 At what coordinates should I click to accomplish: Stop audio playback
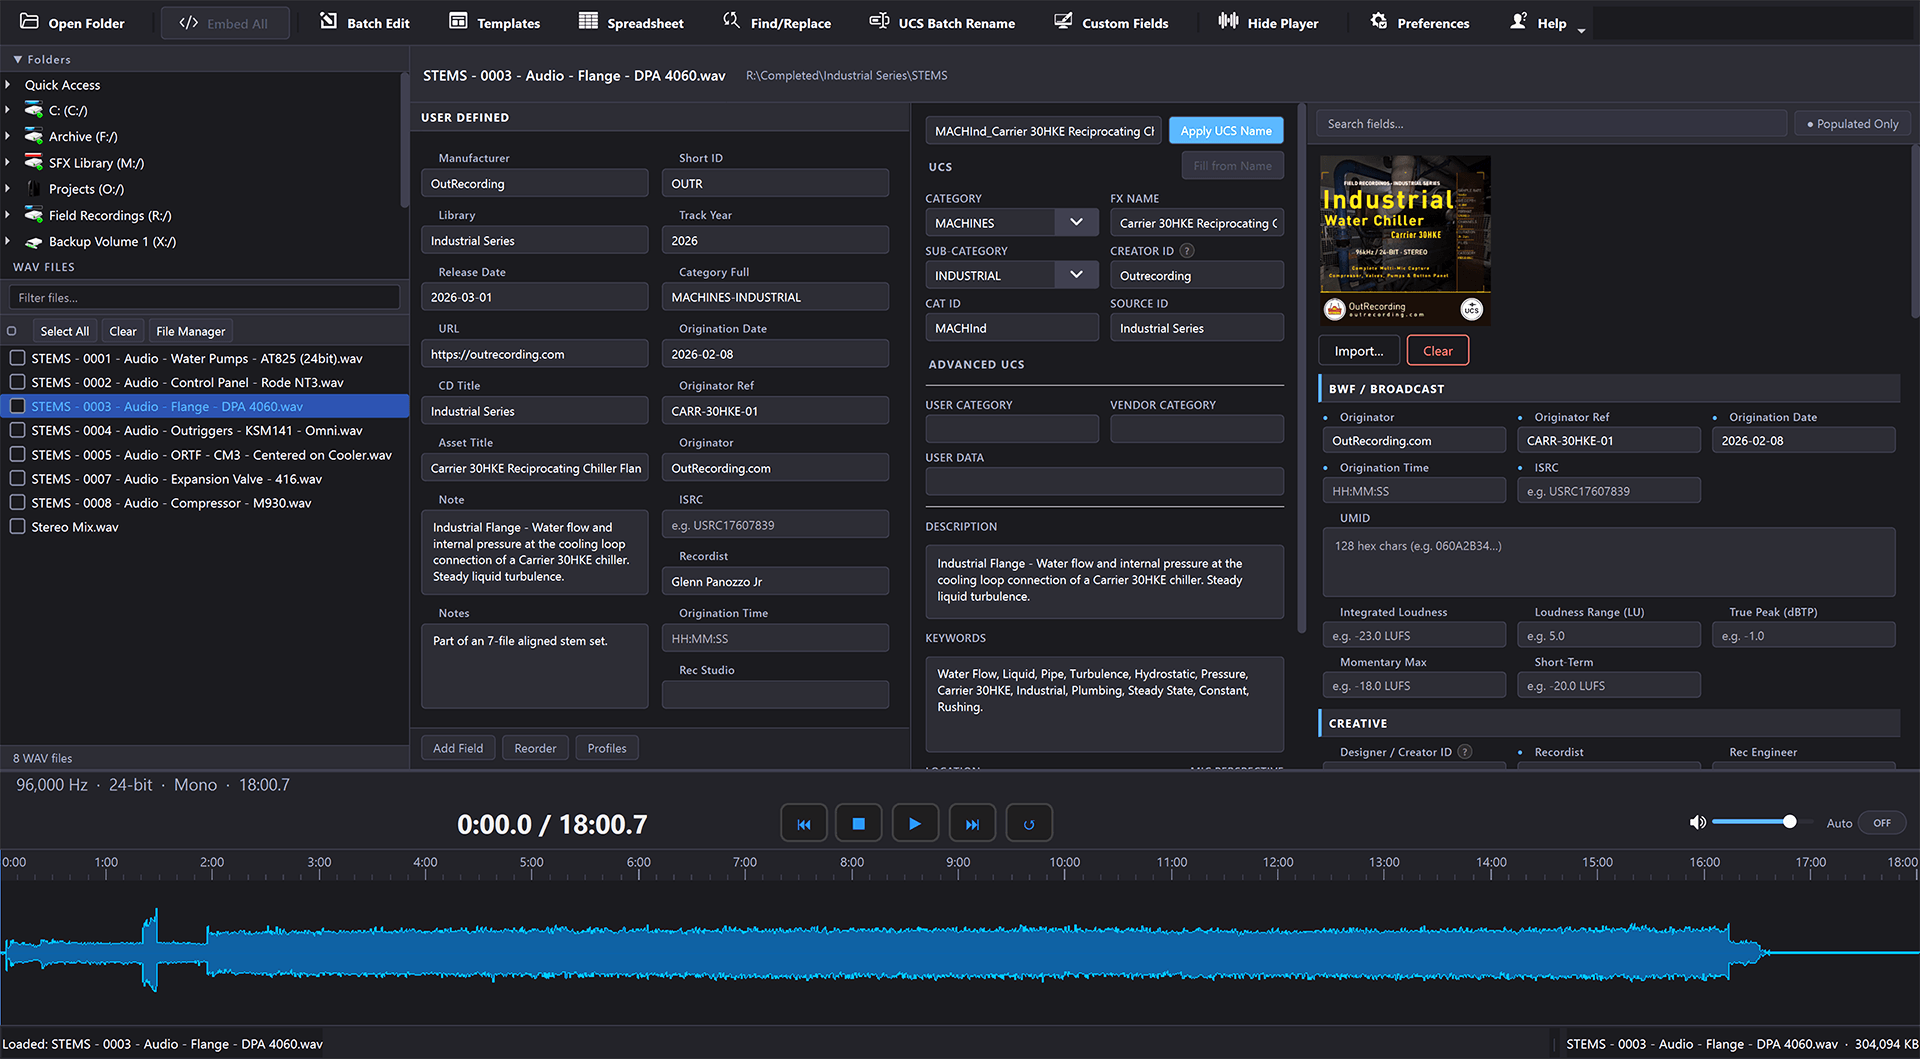(x=858, y=824)
